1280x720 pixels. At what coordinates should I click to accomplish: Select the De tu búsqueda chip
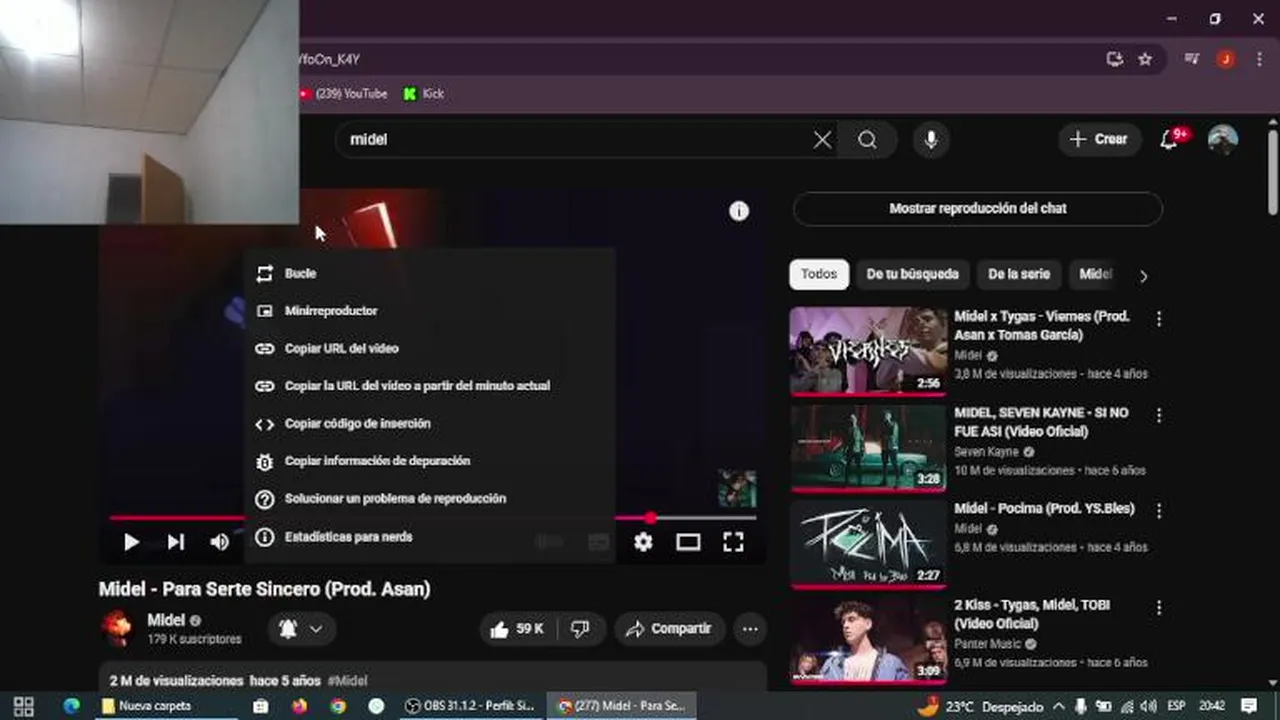pyautogui.click(x=912, y=274)
